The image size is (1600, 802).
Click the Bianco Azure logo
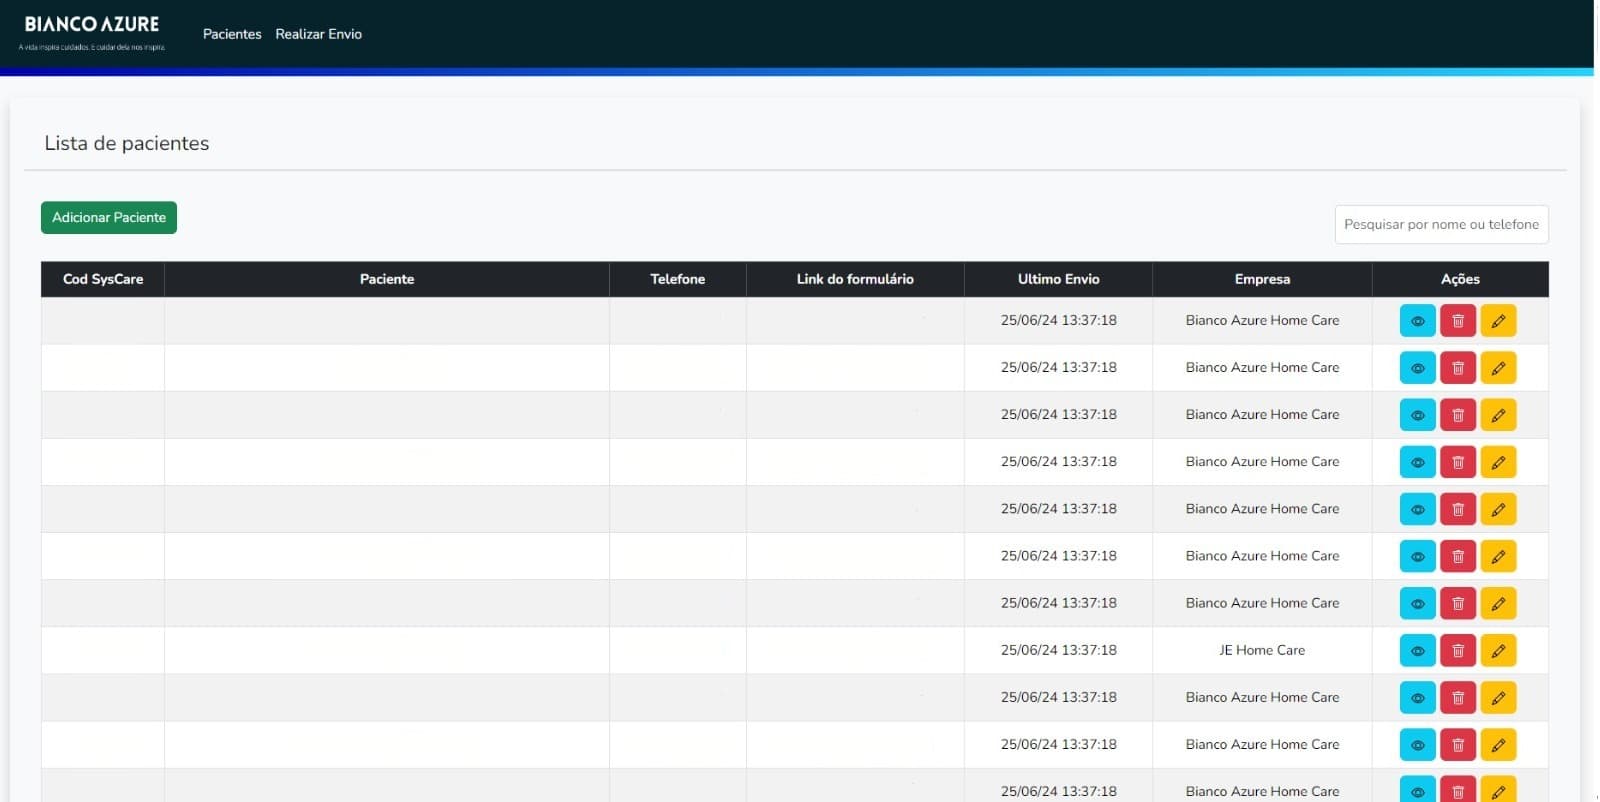[x=92, y=32]
